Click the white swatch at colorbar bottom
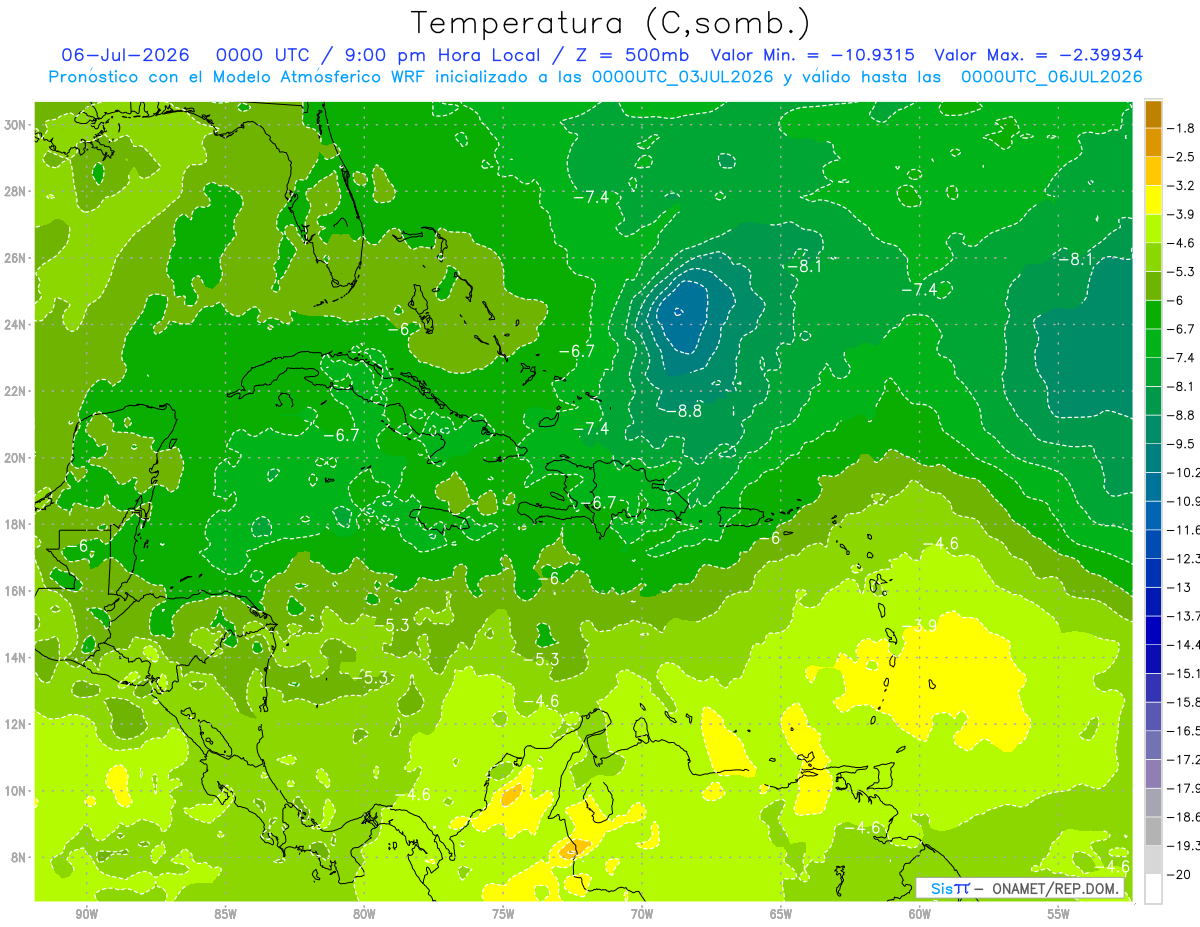The image size is (1200, 927). click(x=1153, y=889)
